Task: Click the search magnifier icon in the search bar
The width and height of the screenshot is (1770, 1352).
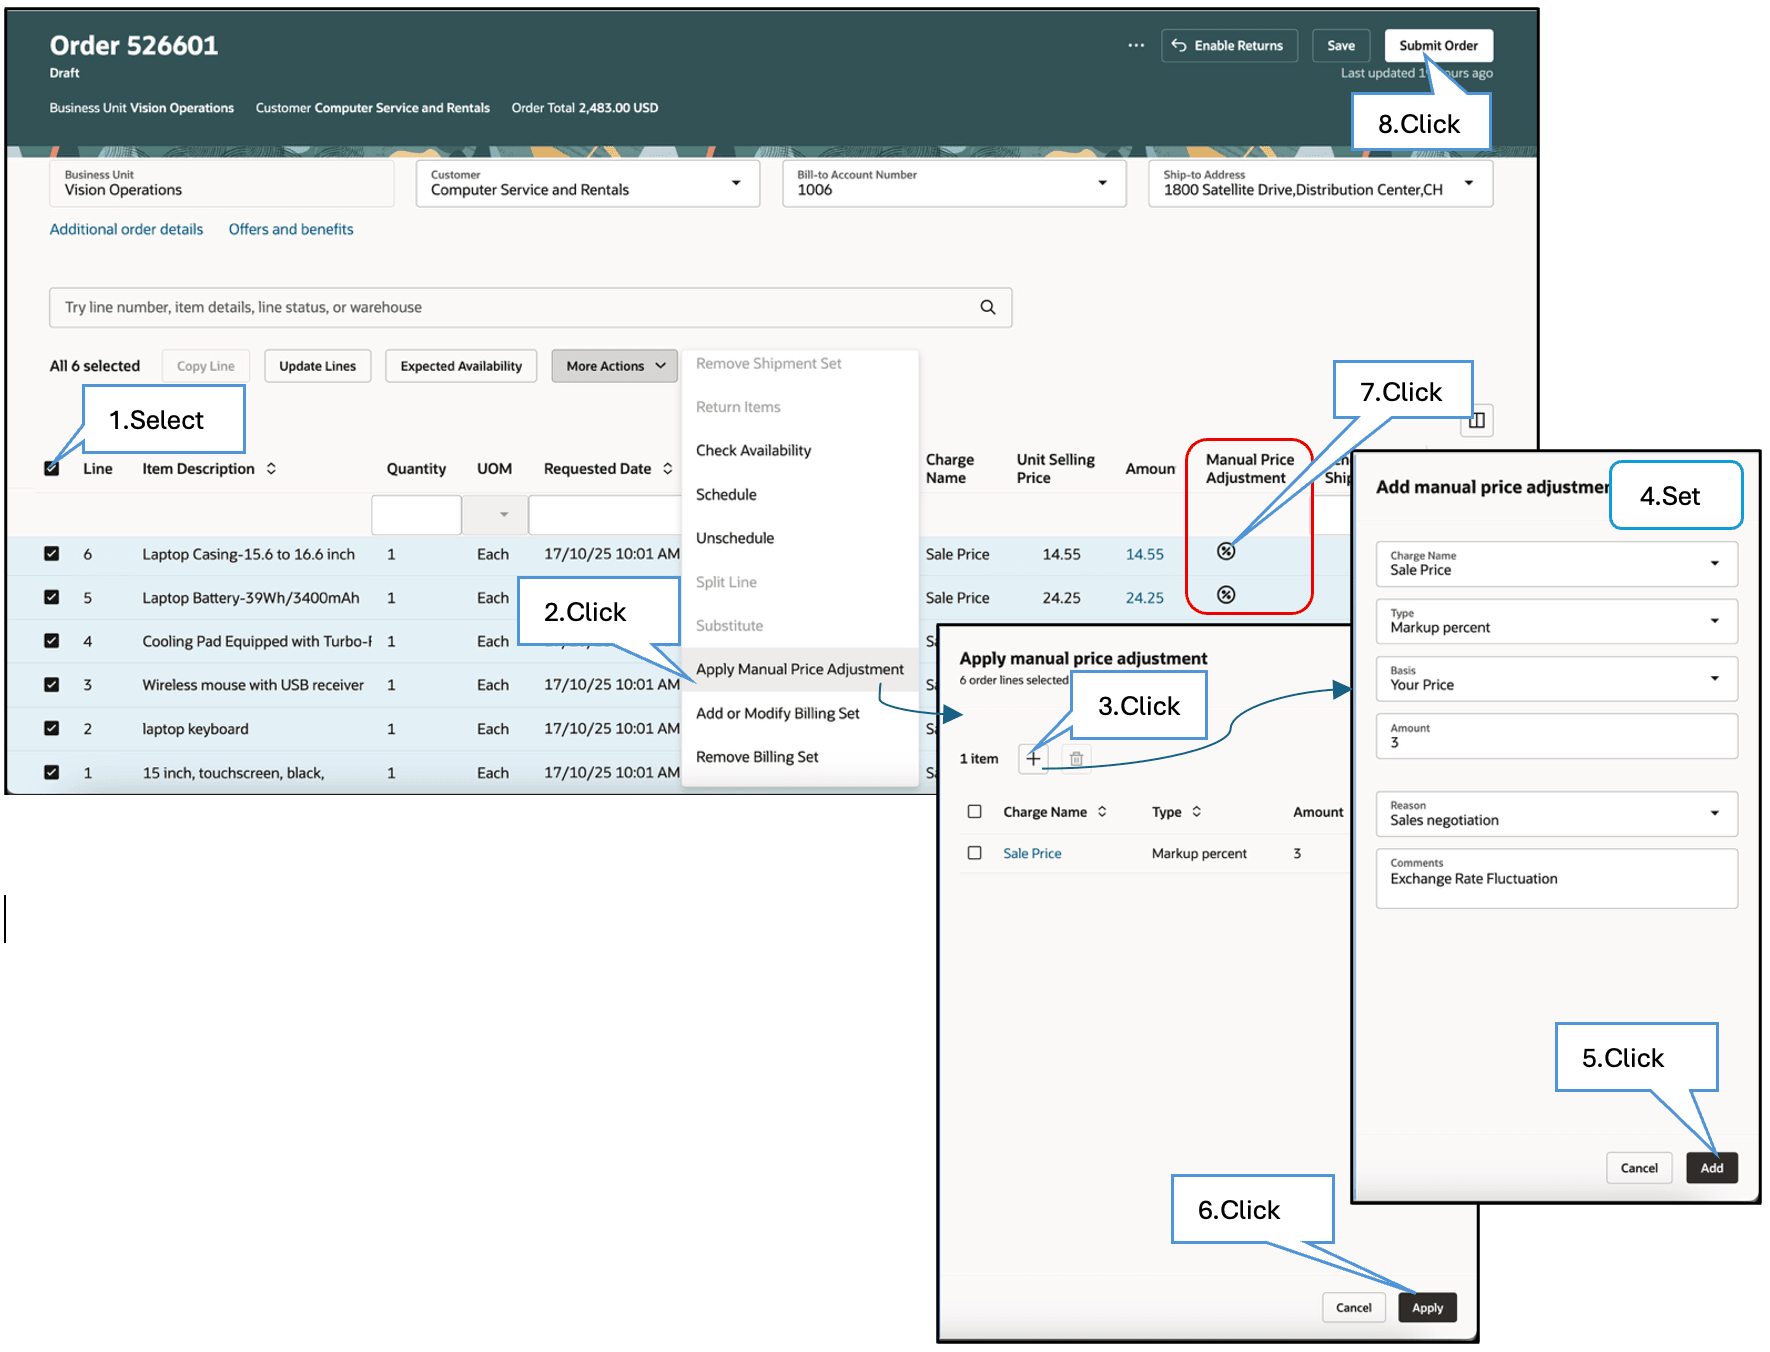Action: tap(988, 307)
